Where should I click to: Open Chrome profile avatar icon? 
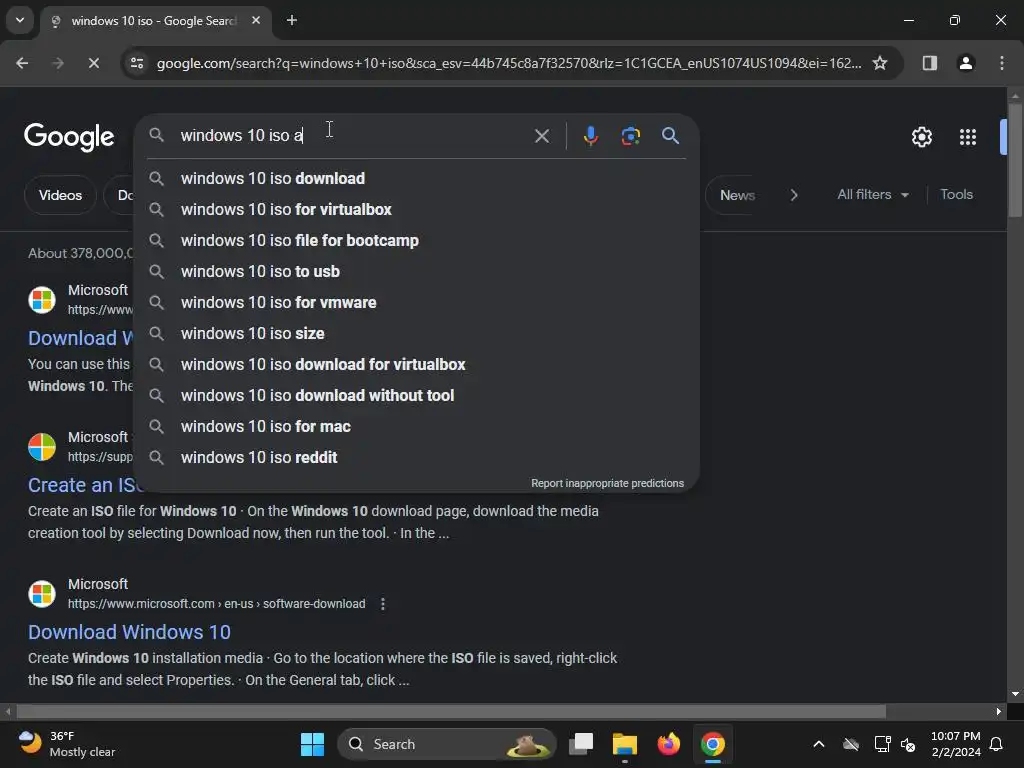pyautogui.click(x=965, y=63)
